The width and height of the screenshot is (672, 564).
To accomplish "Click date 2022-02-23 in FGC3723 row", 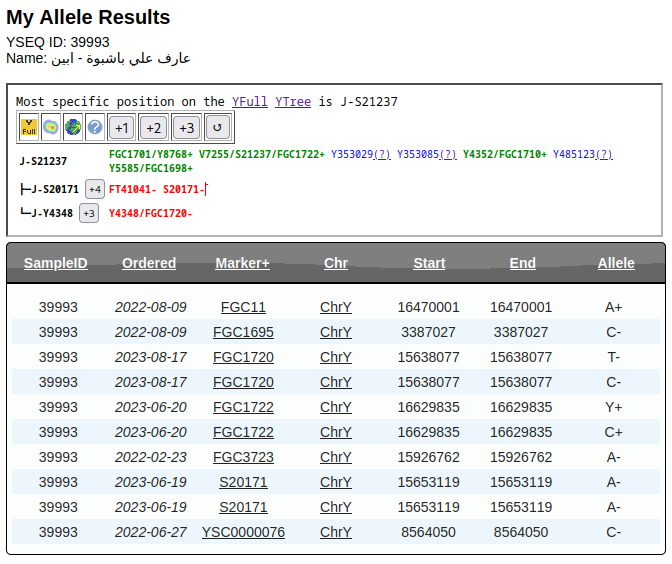I will pos(150,457).
